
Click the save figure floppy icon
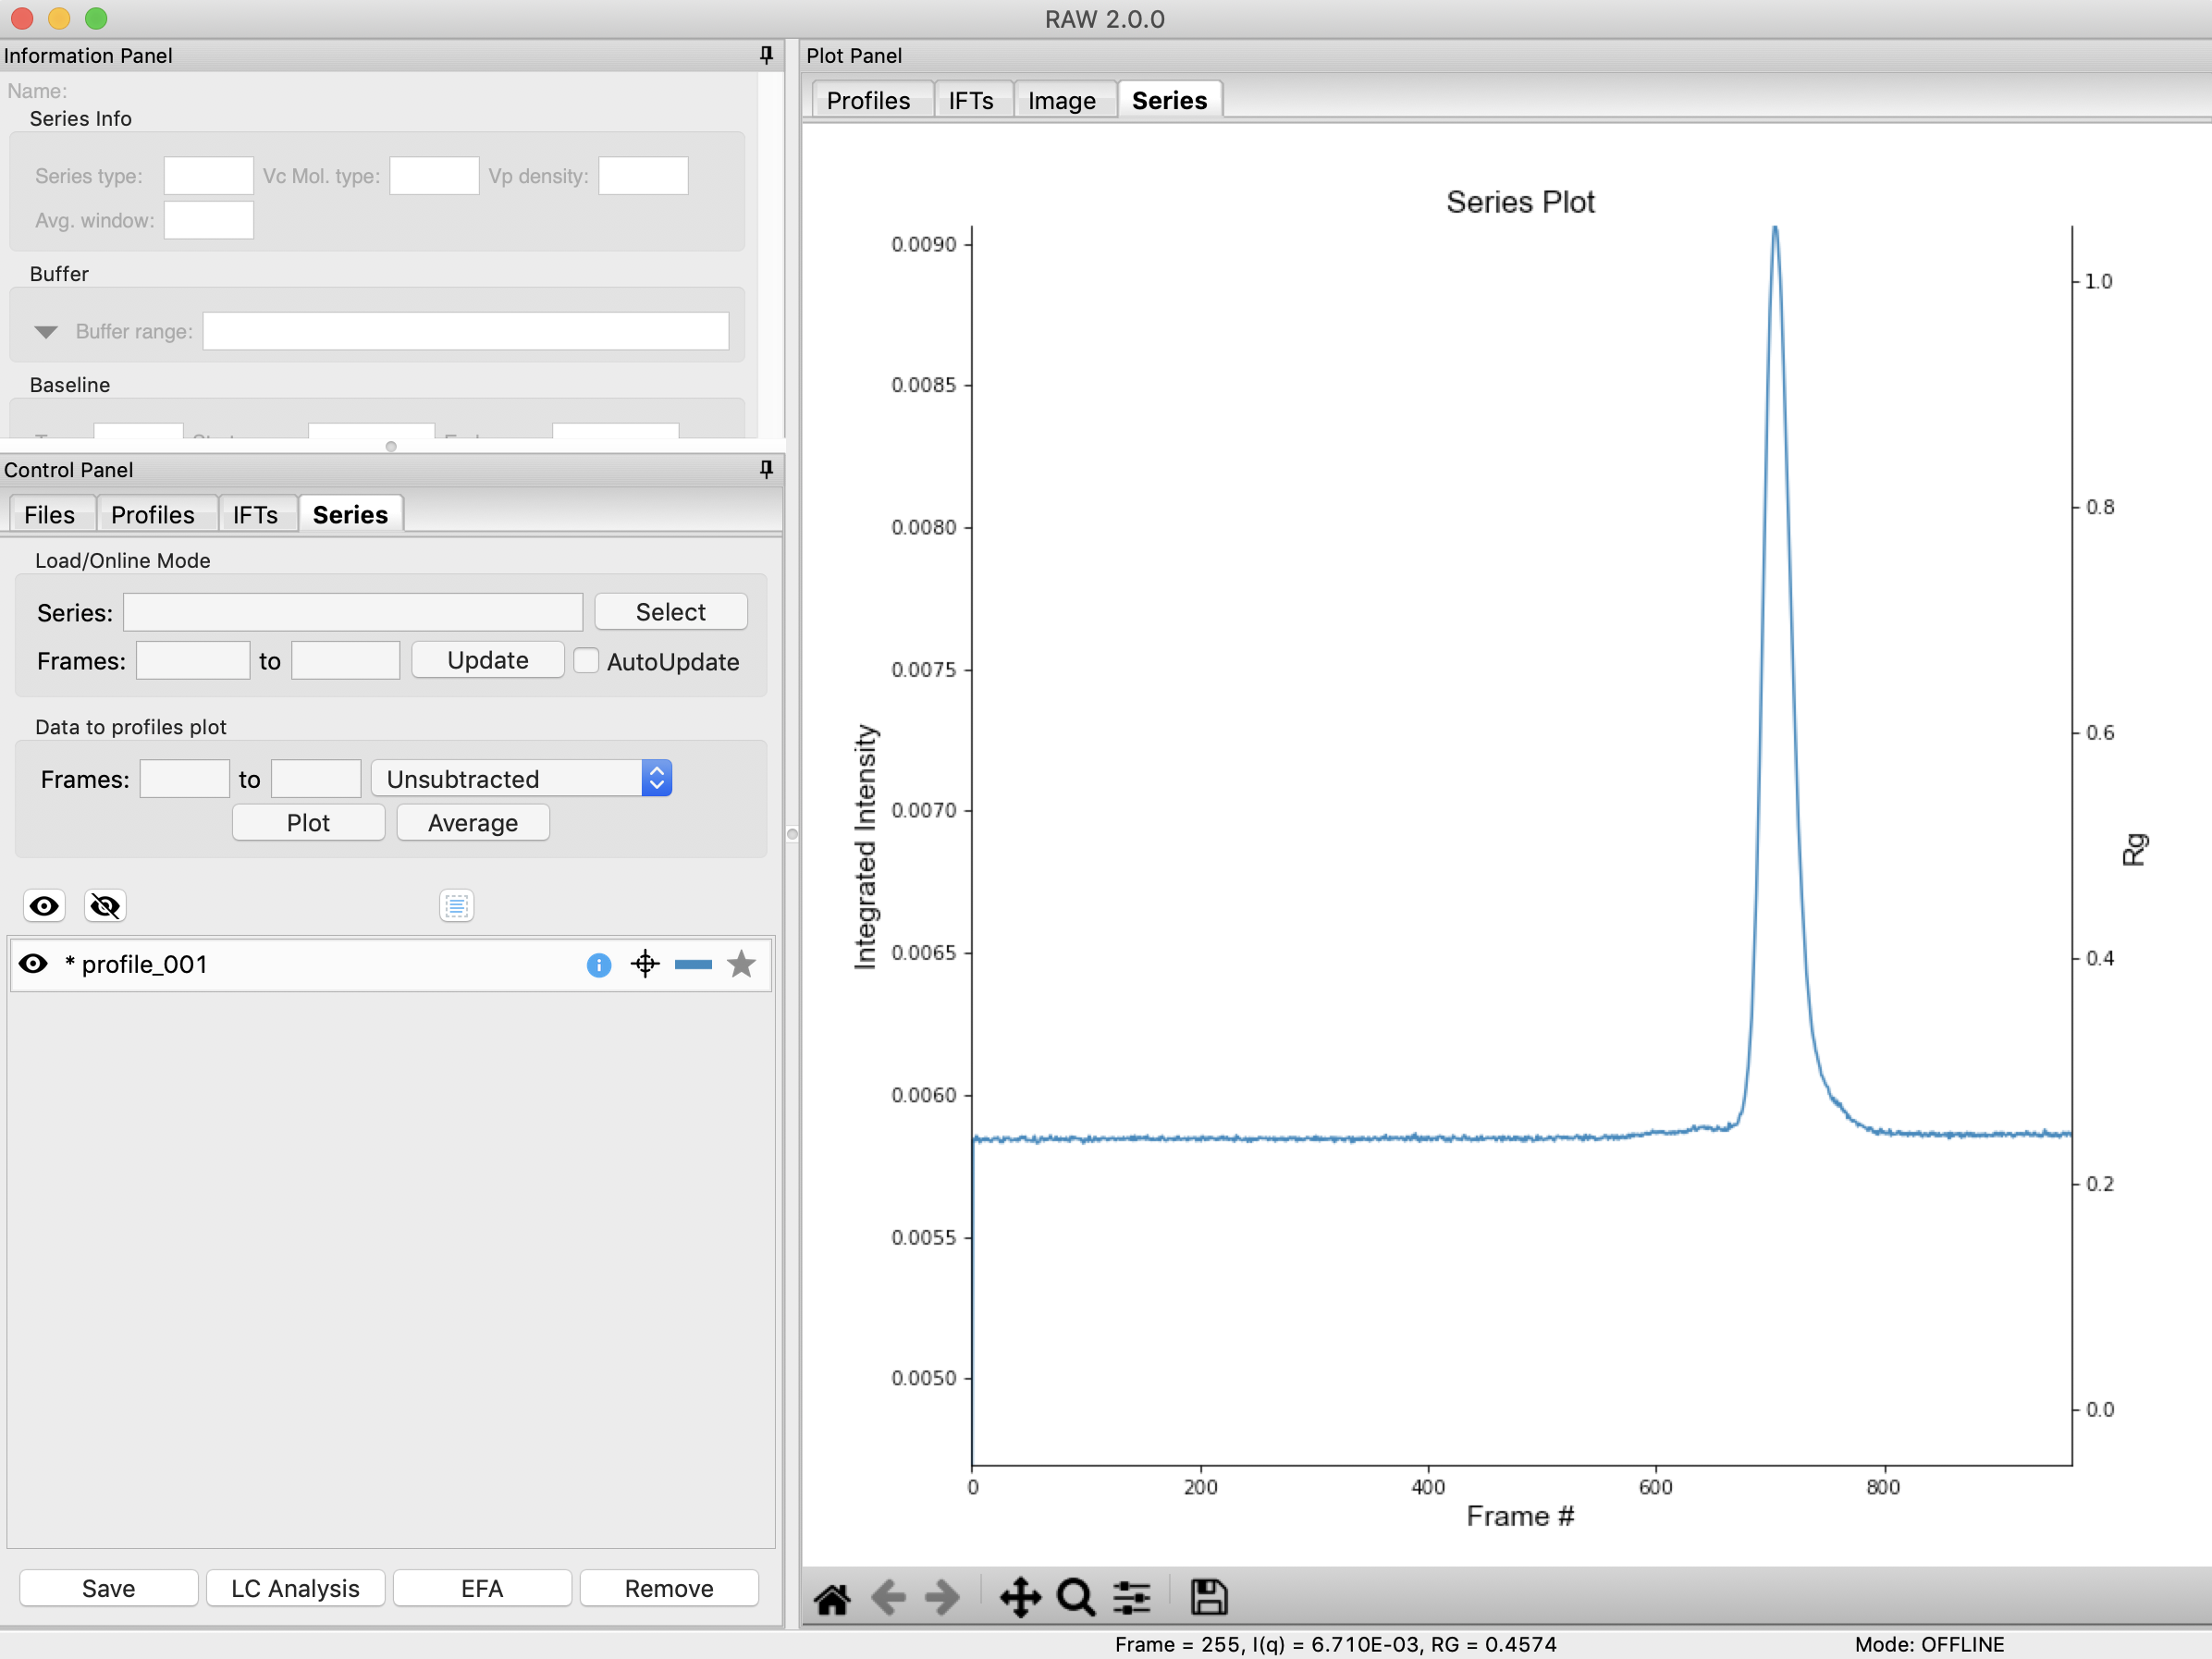(1208, 1597)
